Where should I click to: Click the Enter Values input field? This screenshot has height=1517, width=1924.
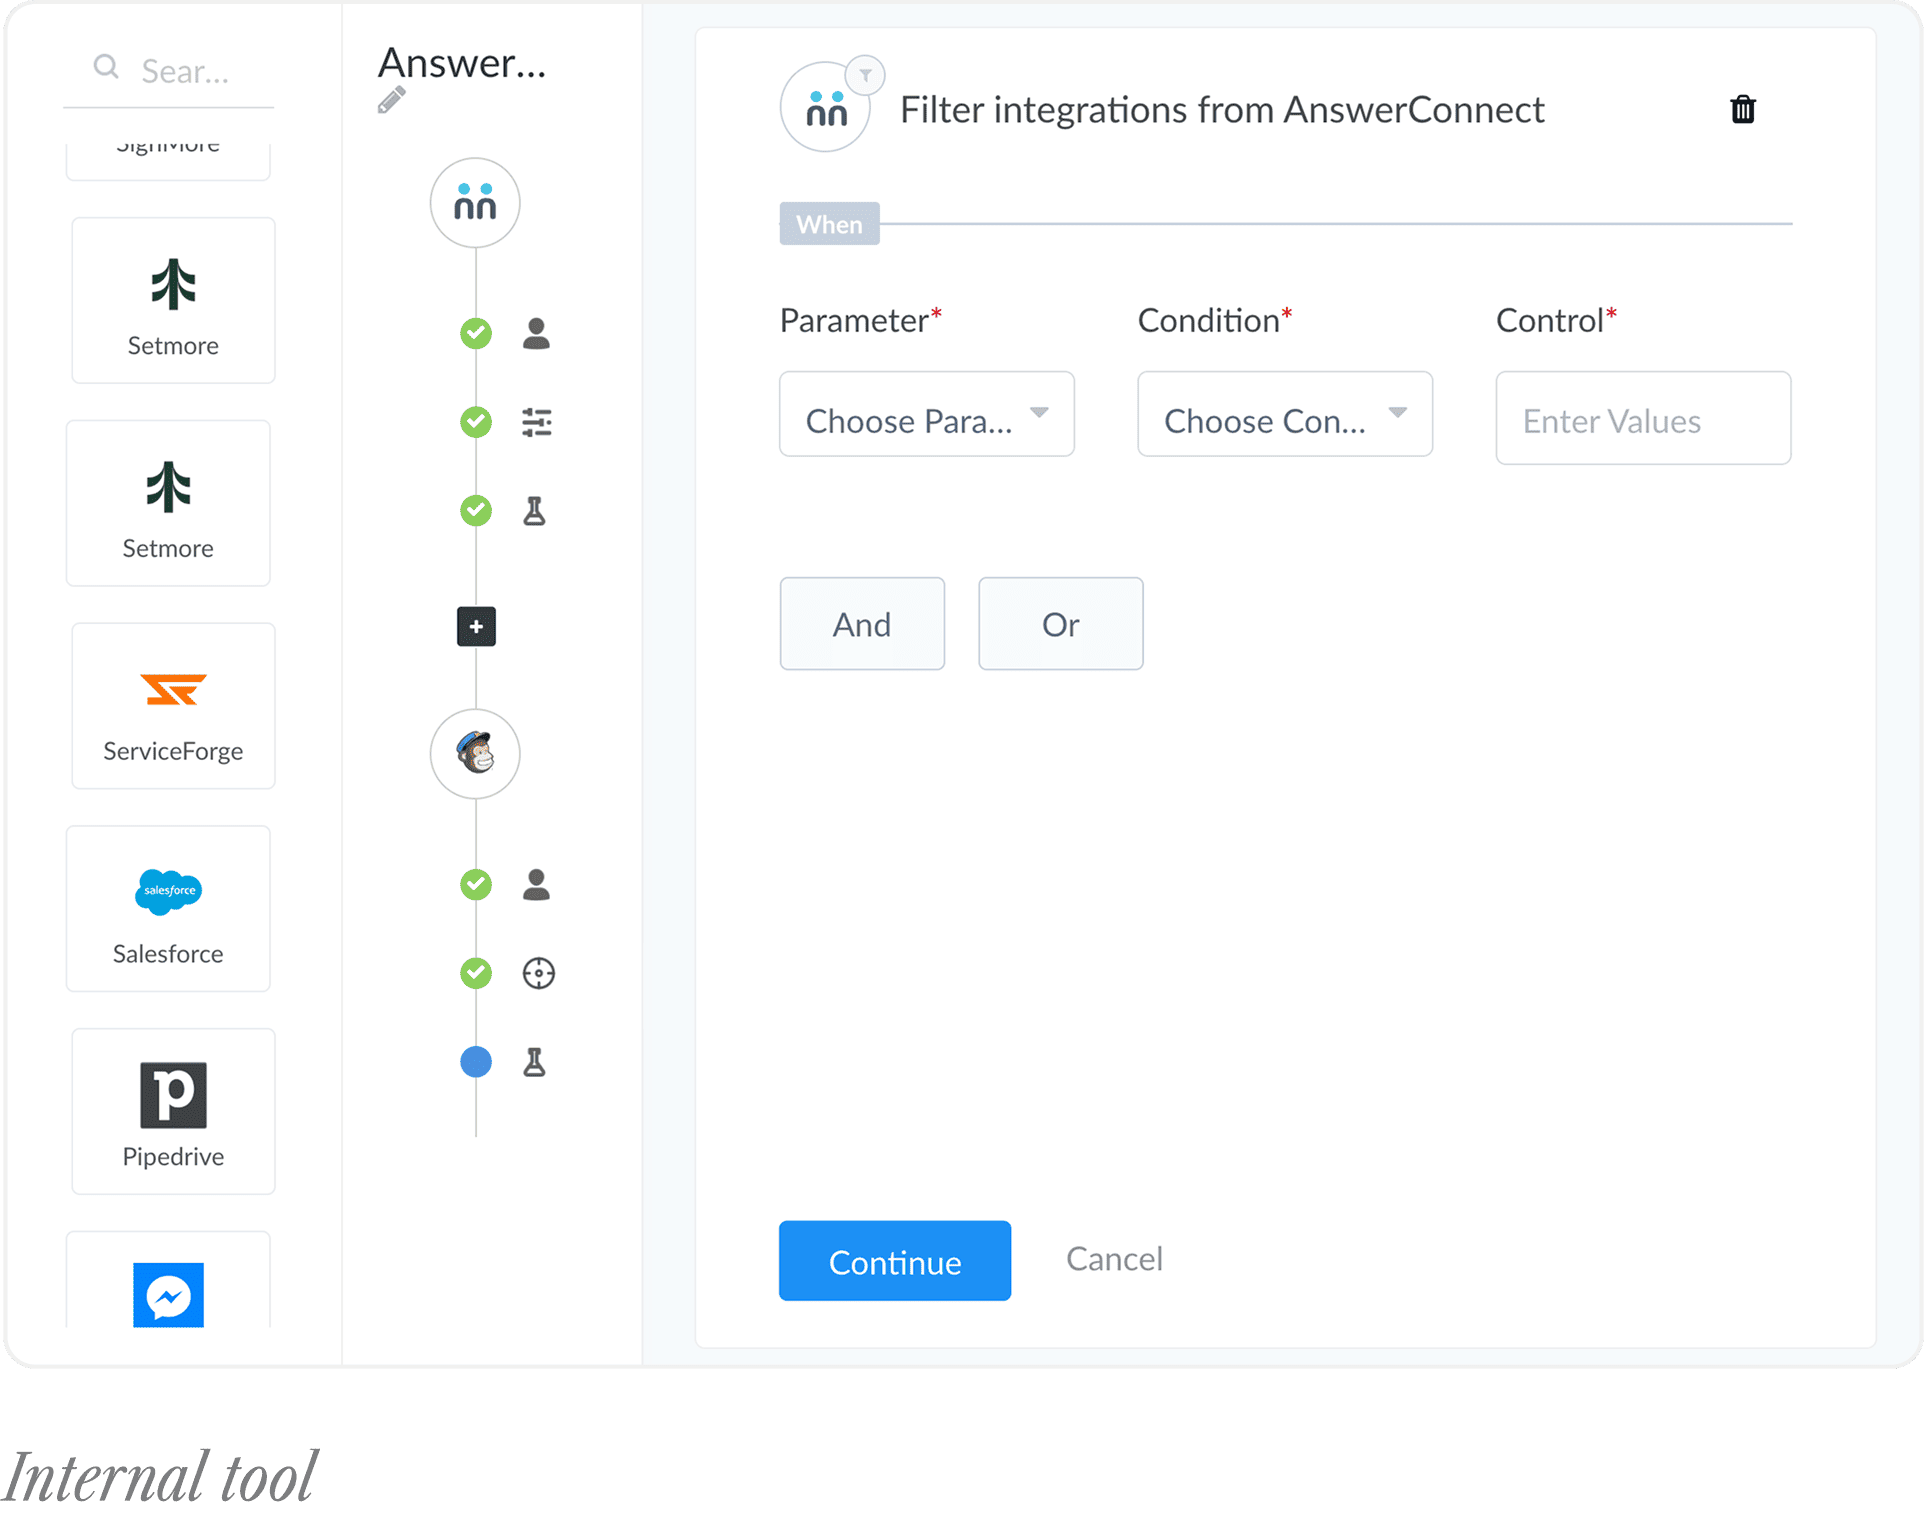pyautogui.click(x=1642, y=419)
